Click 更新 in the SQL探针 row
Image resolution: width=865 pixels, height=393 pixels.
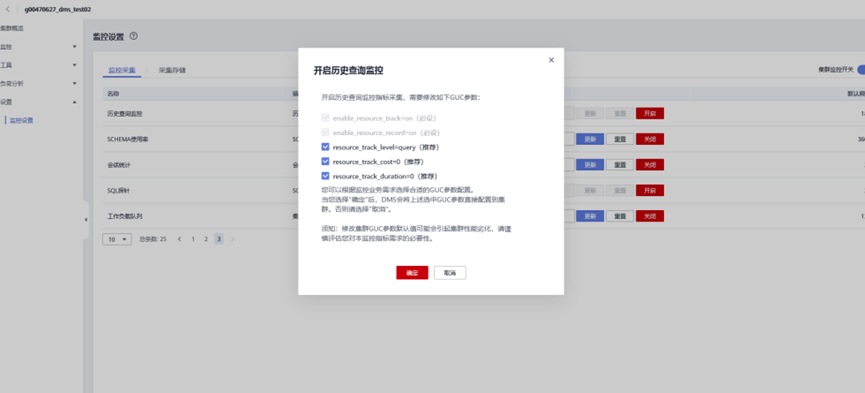[590, 190]
